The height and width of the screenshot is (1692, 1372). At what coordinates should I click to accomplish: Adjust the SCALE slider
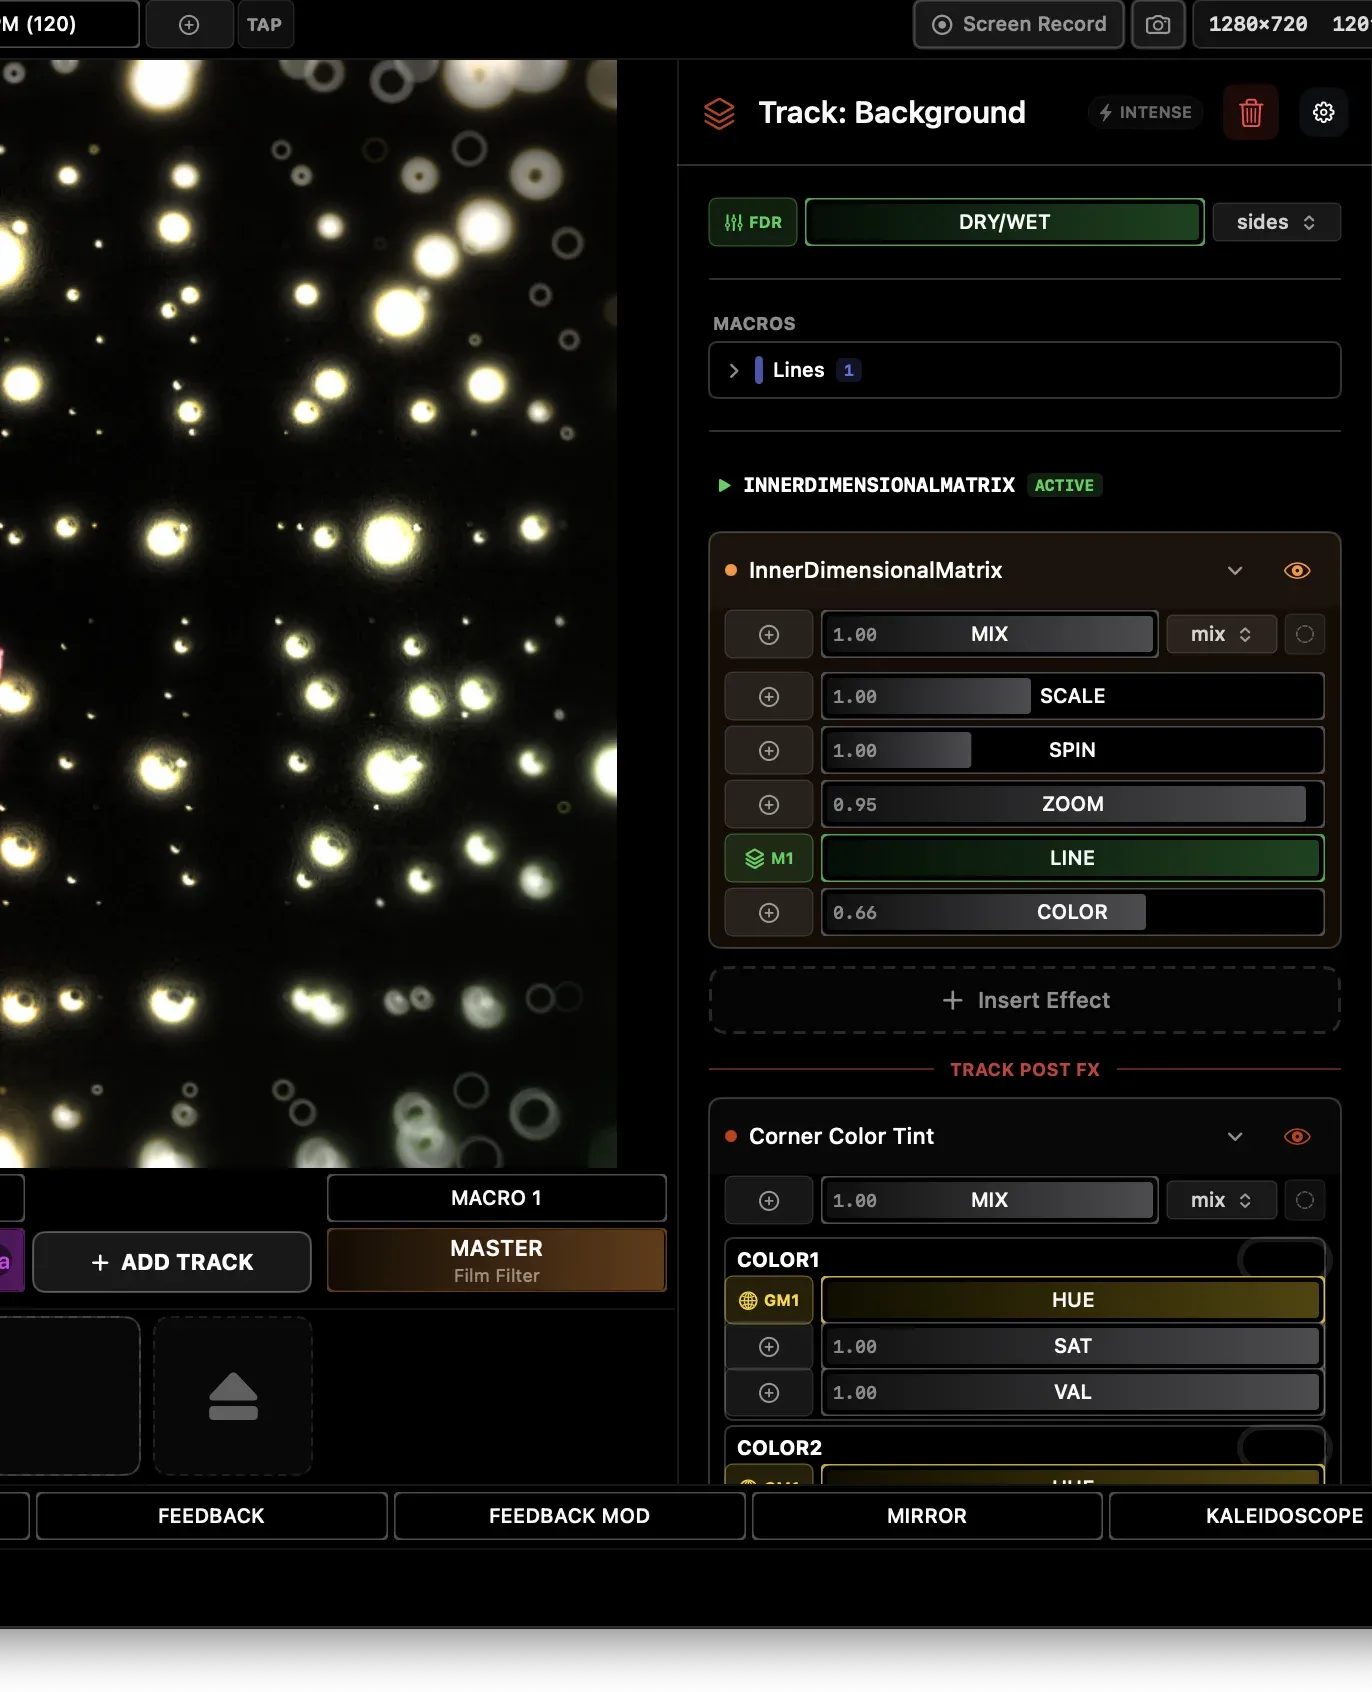[1073, 696]
